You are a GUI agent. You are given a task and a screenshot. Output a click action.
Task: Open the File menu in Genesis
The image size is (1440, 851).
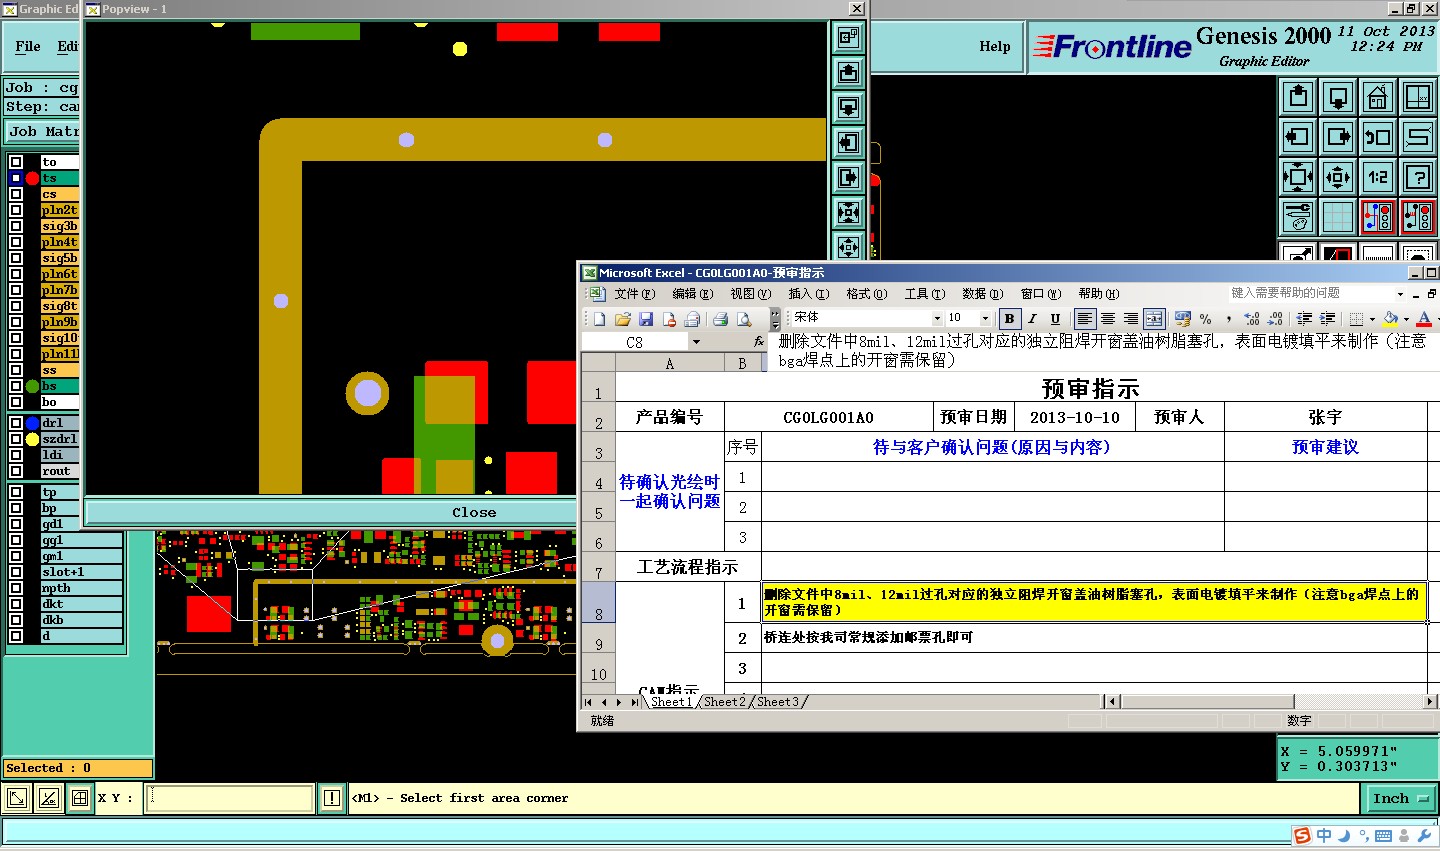pos(28,46)
